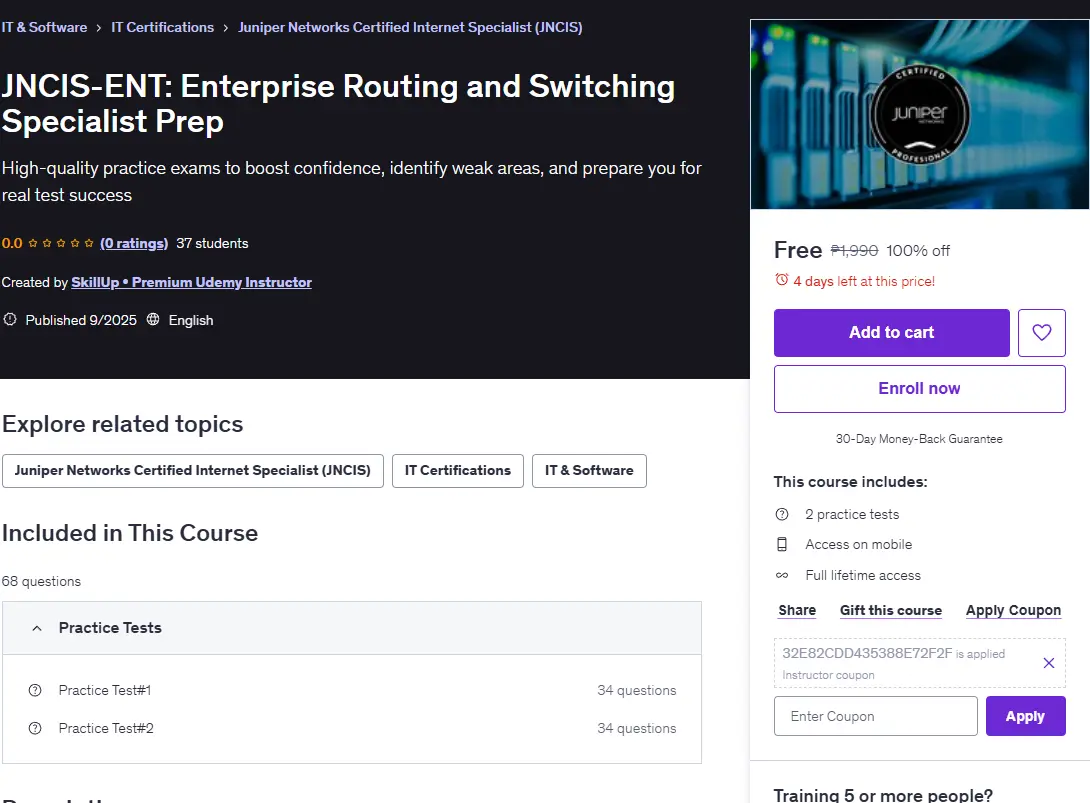Select Juniper Networks Certified Internet Specialist topic
This screenshot has height=803, width=1090.
coord(193,471)
